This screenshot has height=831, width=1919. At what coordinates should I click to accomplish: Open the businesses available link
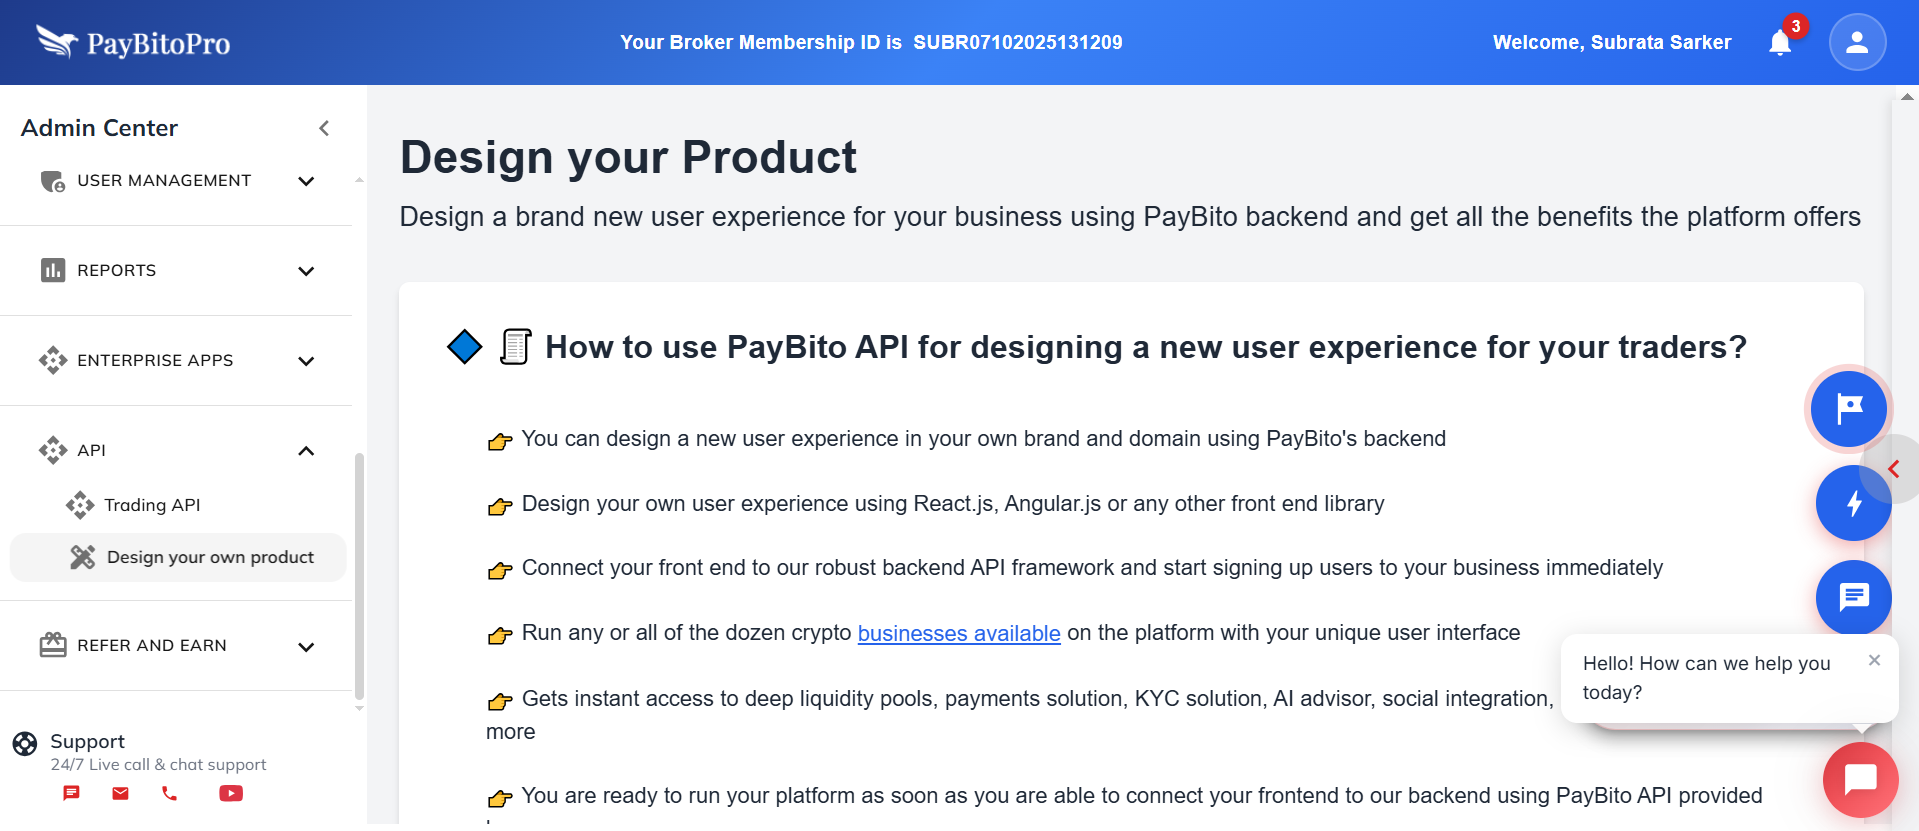958,633
